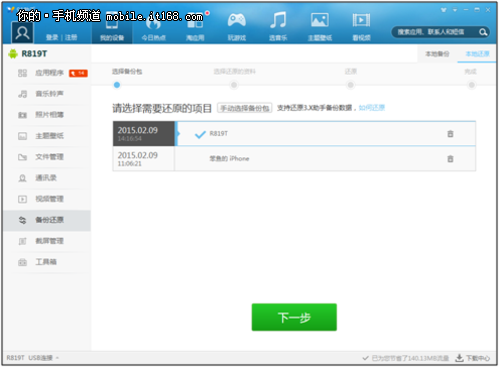Click the user avatar icon
This screenshot has height=367, width=500.
coord(22,32)
